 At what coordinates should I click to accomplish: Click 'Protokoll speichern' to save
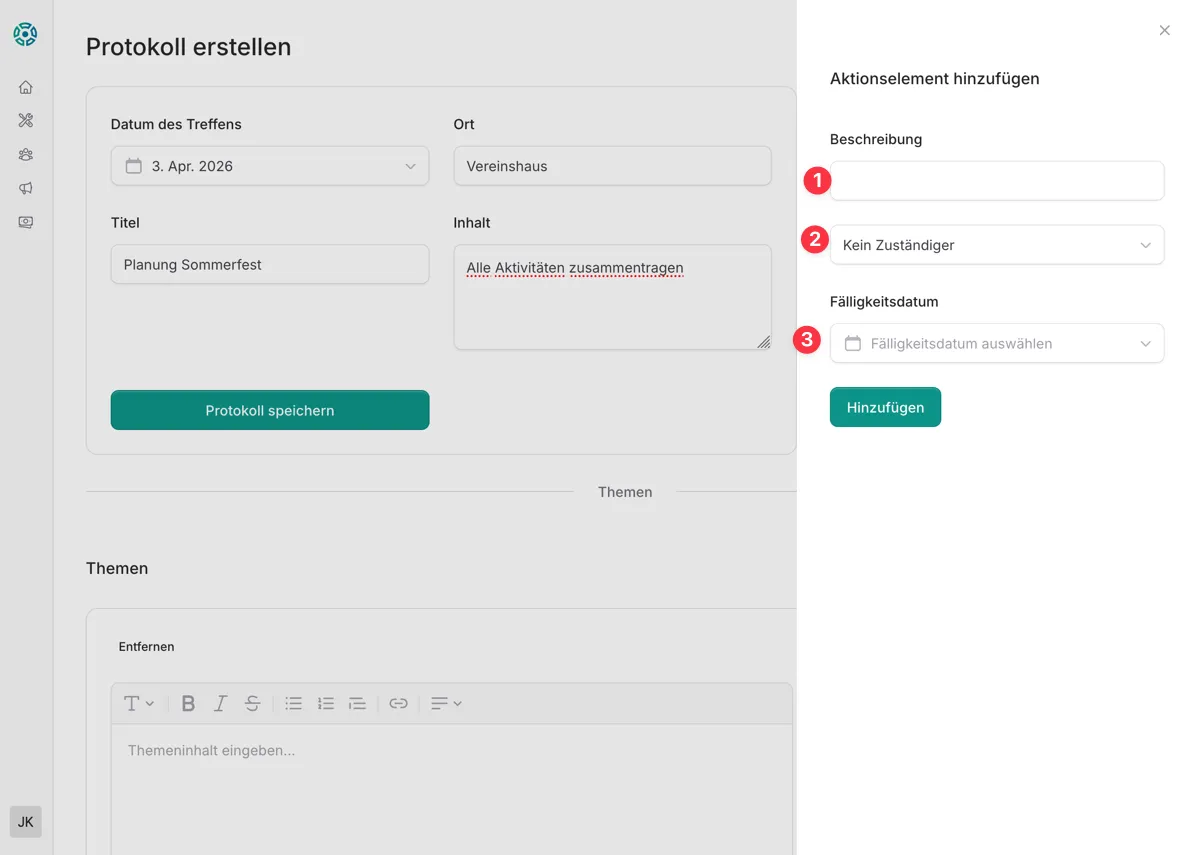(x=269, y=410)
